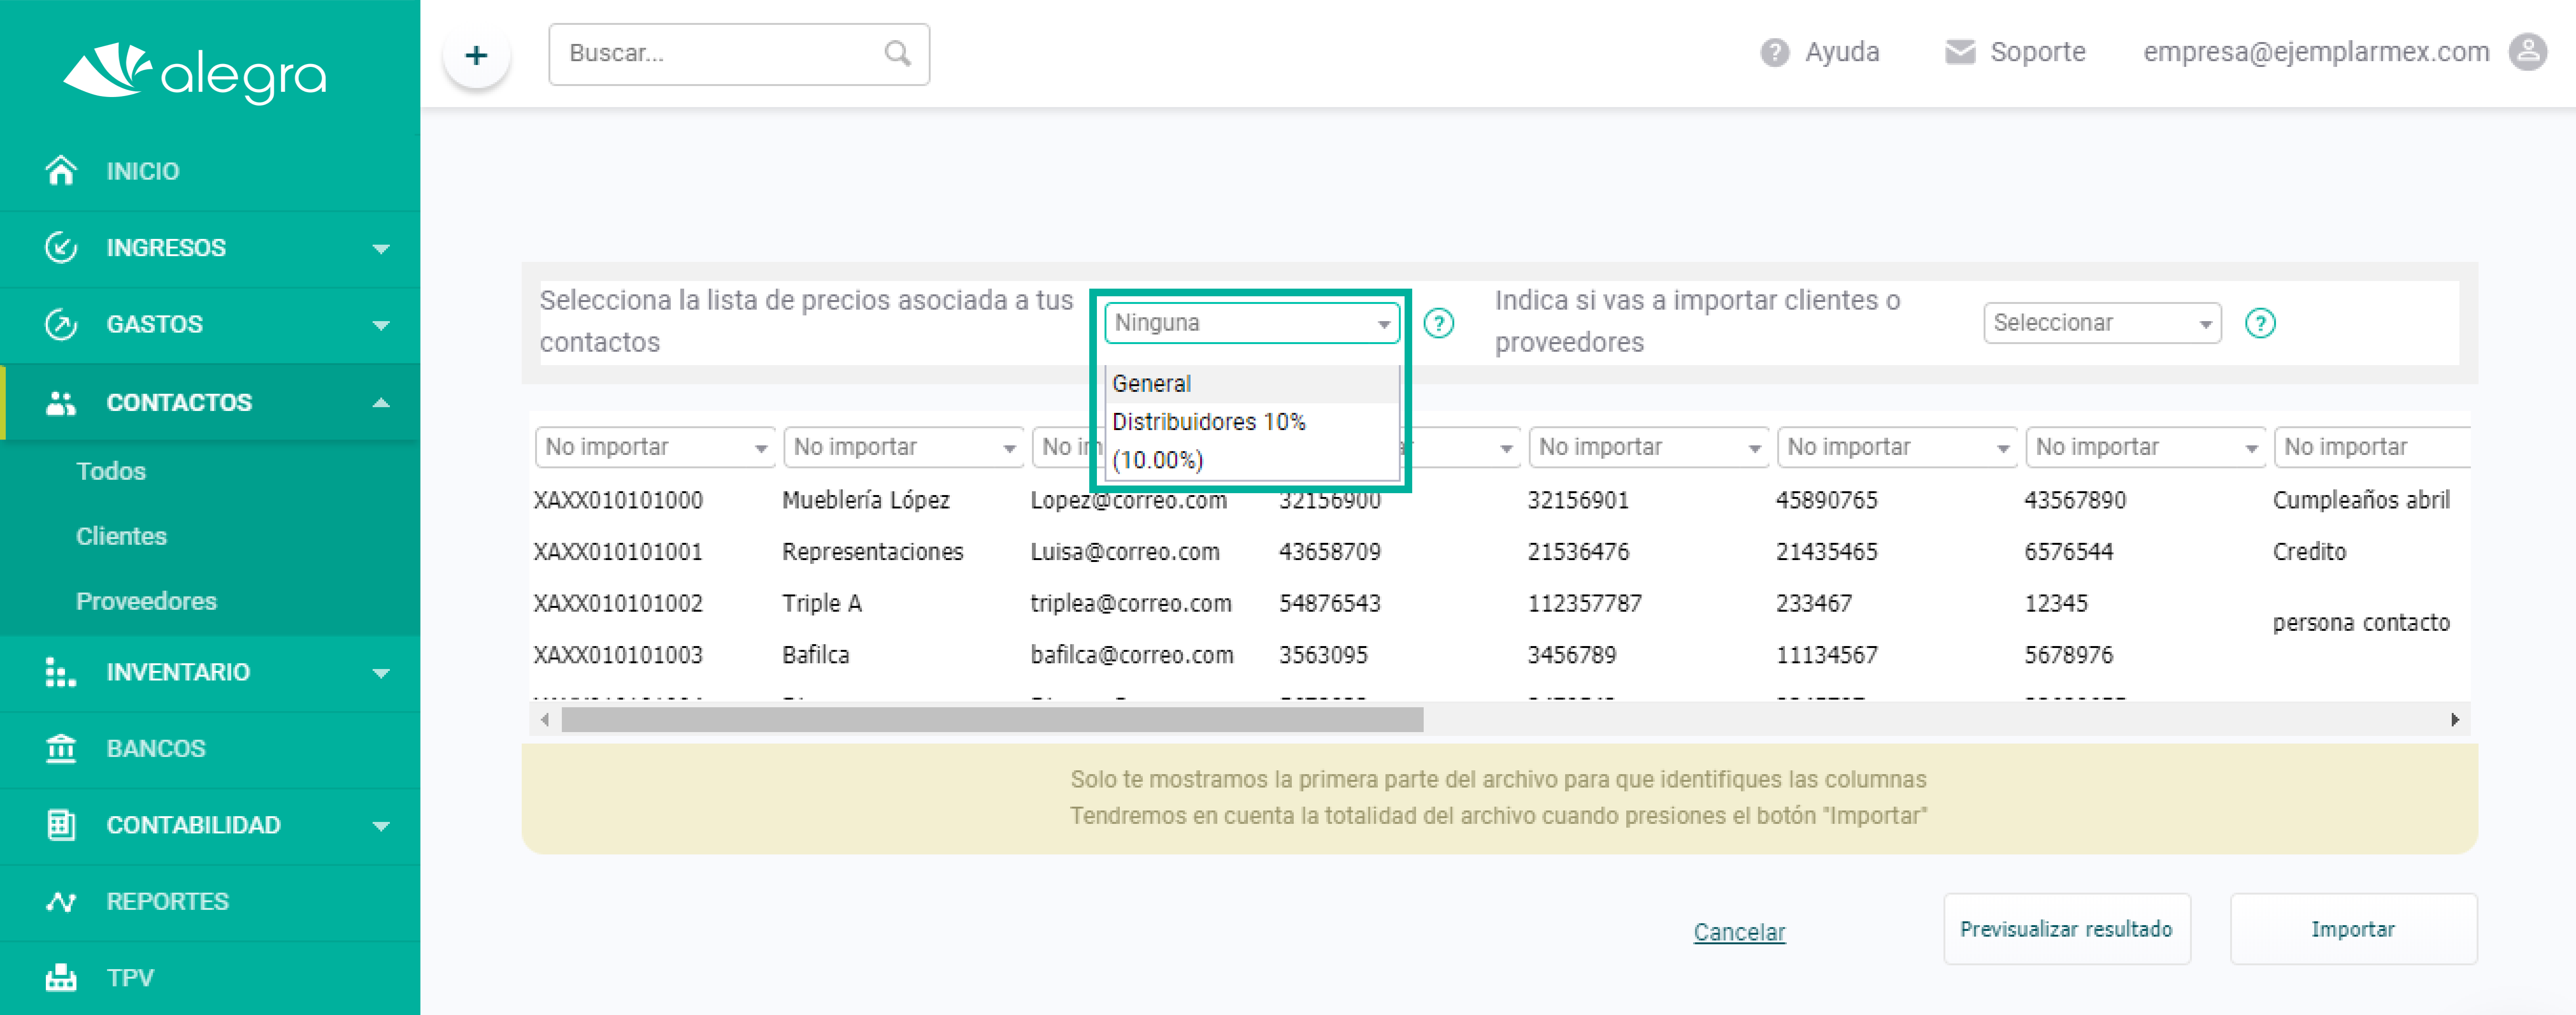Click empresa@ejemplarmex.com account link

coord(2316,52)
